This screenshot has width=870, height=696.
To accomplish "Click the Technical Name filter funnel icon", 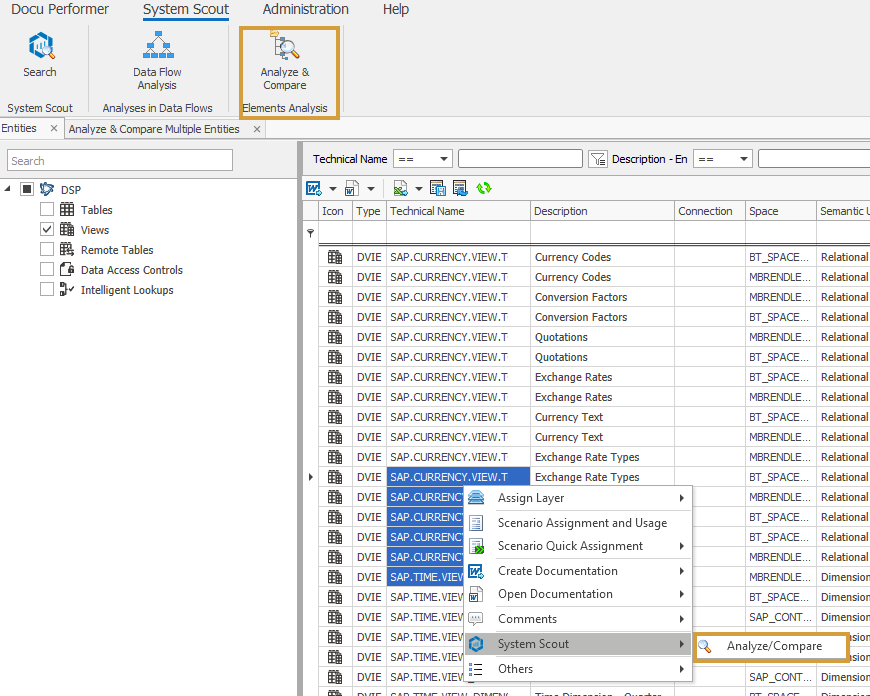I will 598,159.
